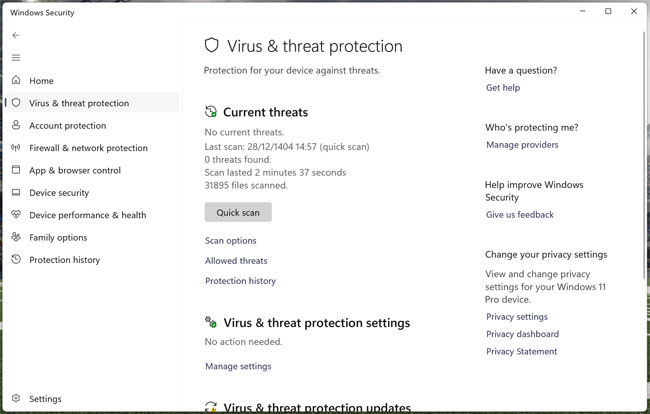Click the 'No current threats.' text
Screen dimensions: 650x414
tap(244, 132)
